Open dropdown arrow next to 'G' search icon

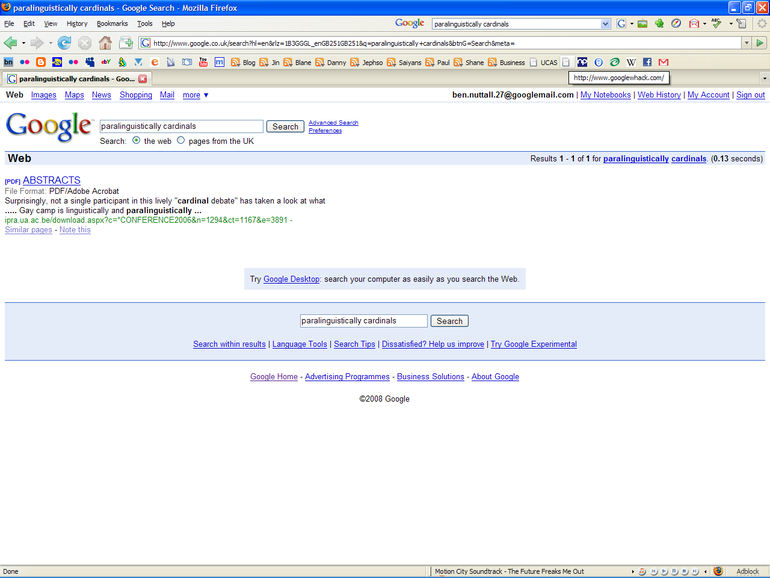pyautogui.click(x=632, y=24)
